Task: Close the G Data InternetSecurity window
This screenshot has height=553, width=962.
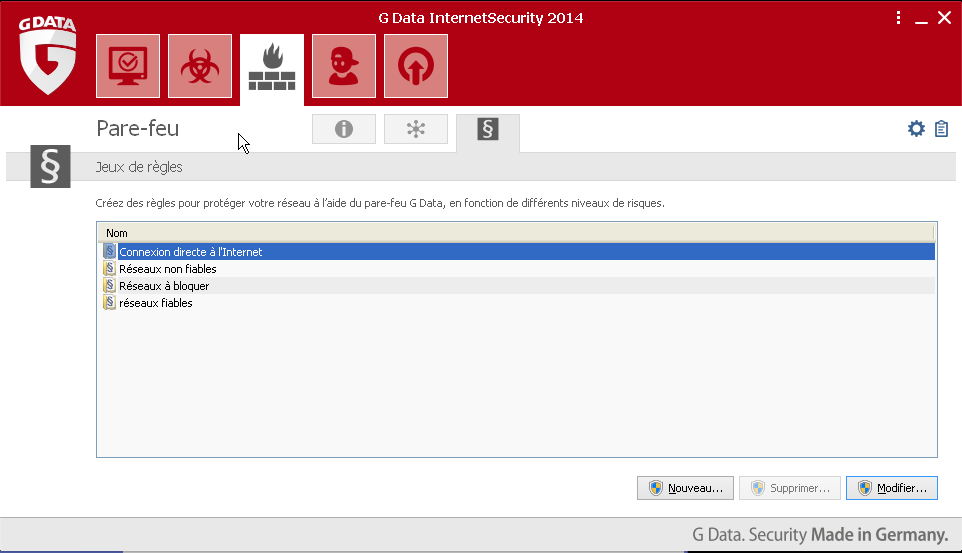Action: coord(944,18)
